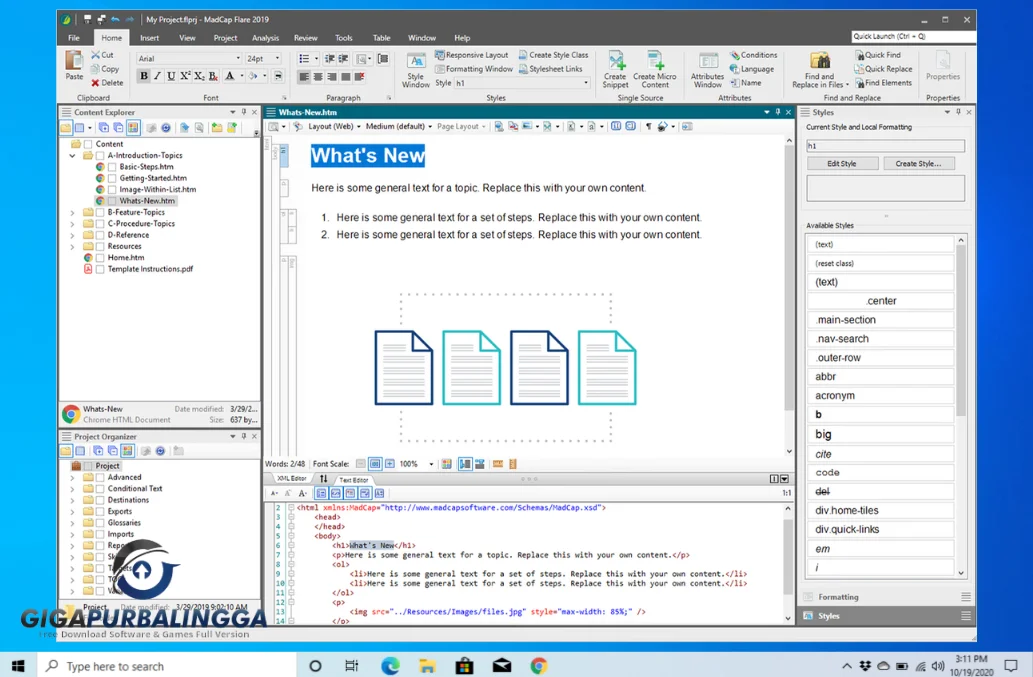Open the 100% font scale dropdown
This screenshot has height=677, width=1033.
point(432,464)
